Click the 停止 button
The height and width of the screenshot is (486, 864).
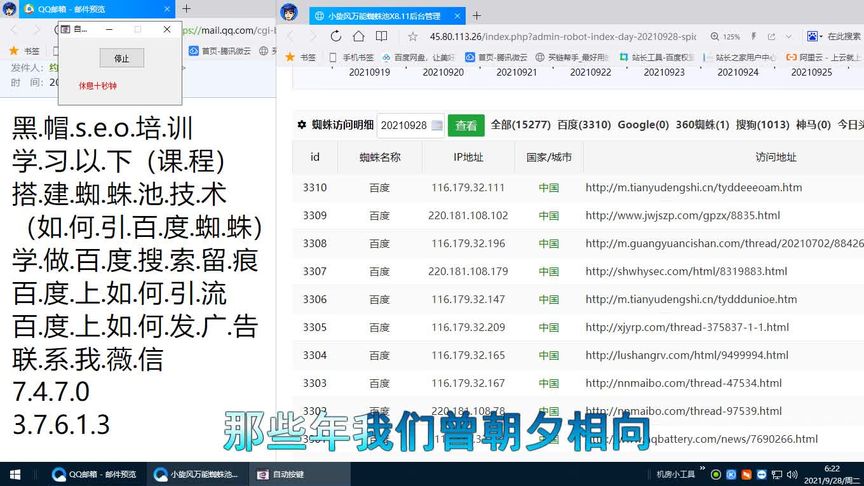pos(121,59)
